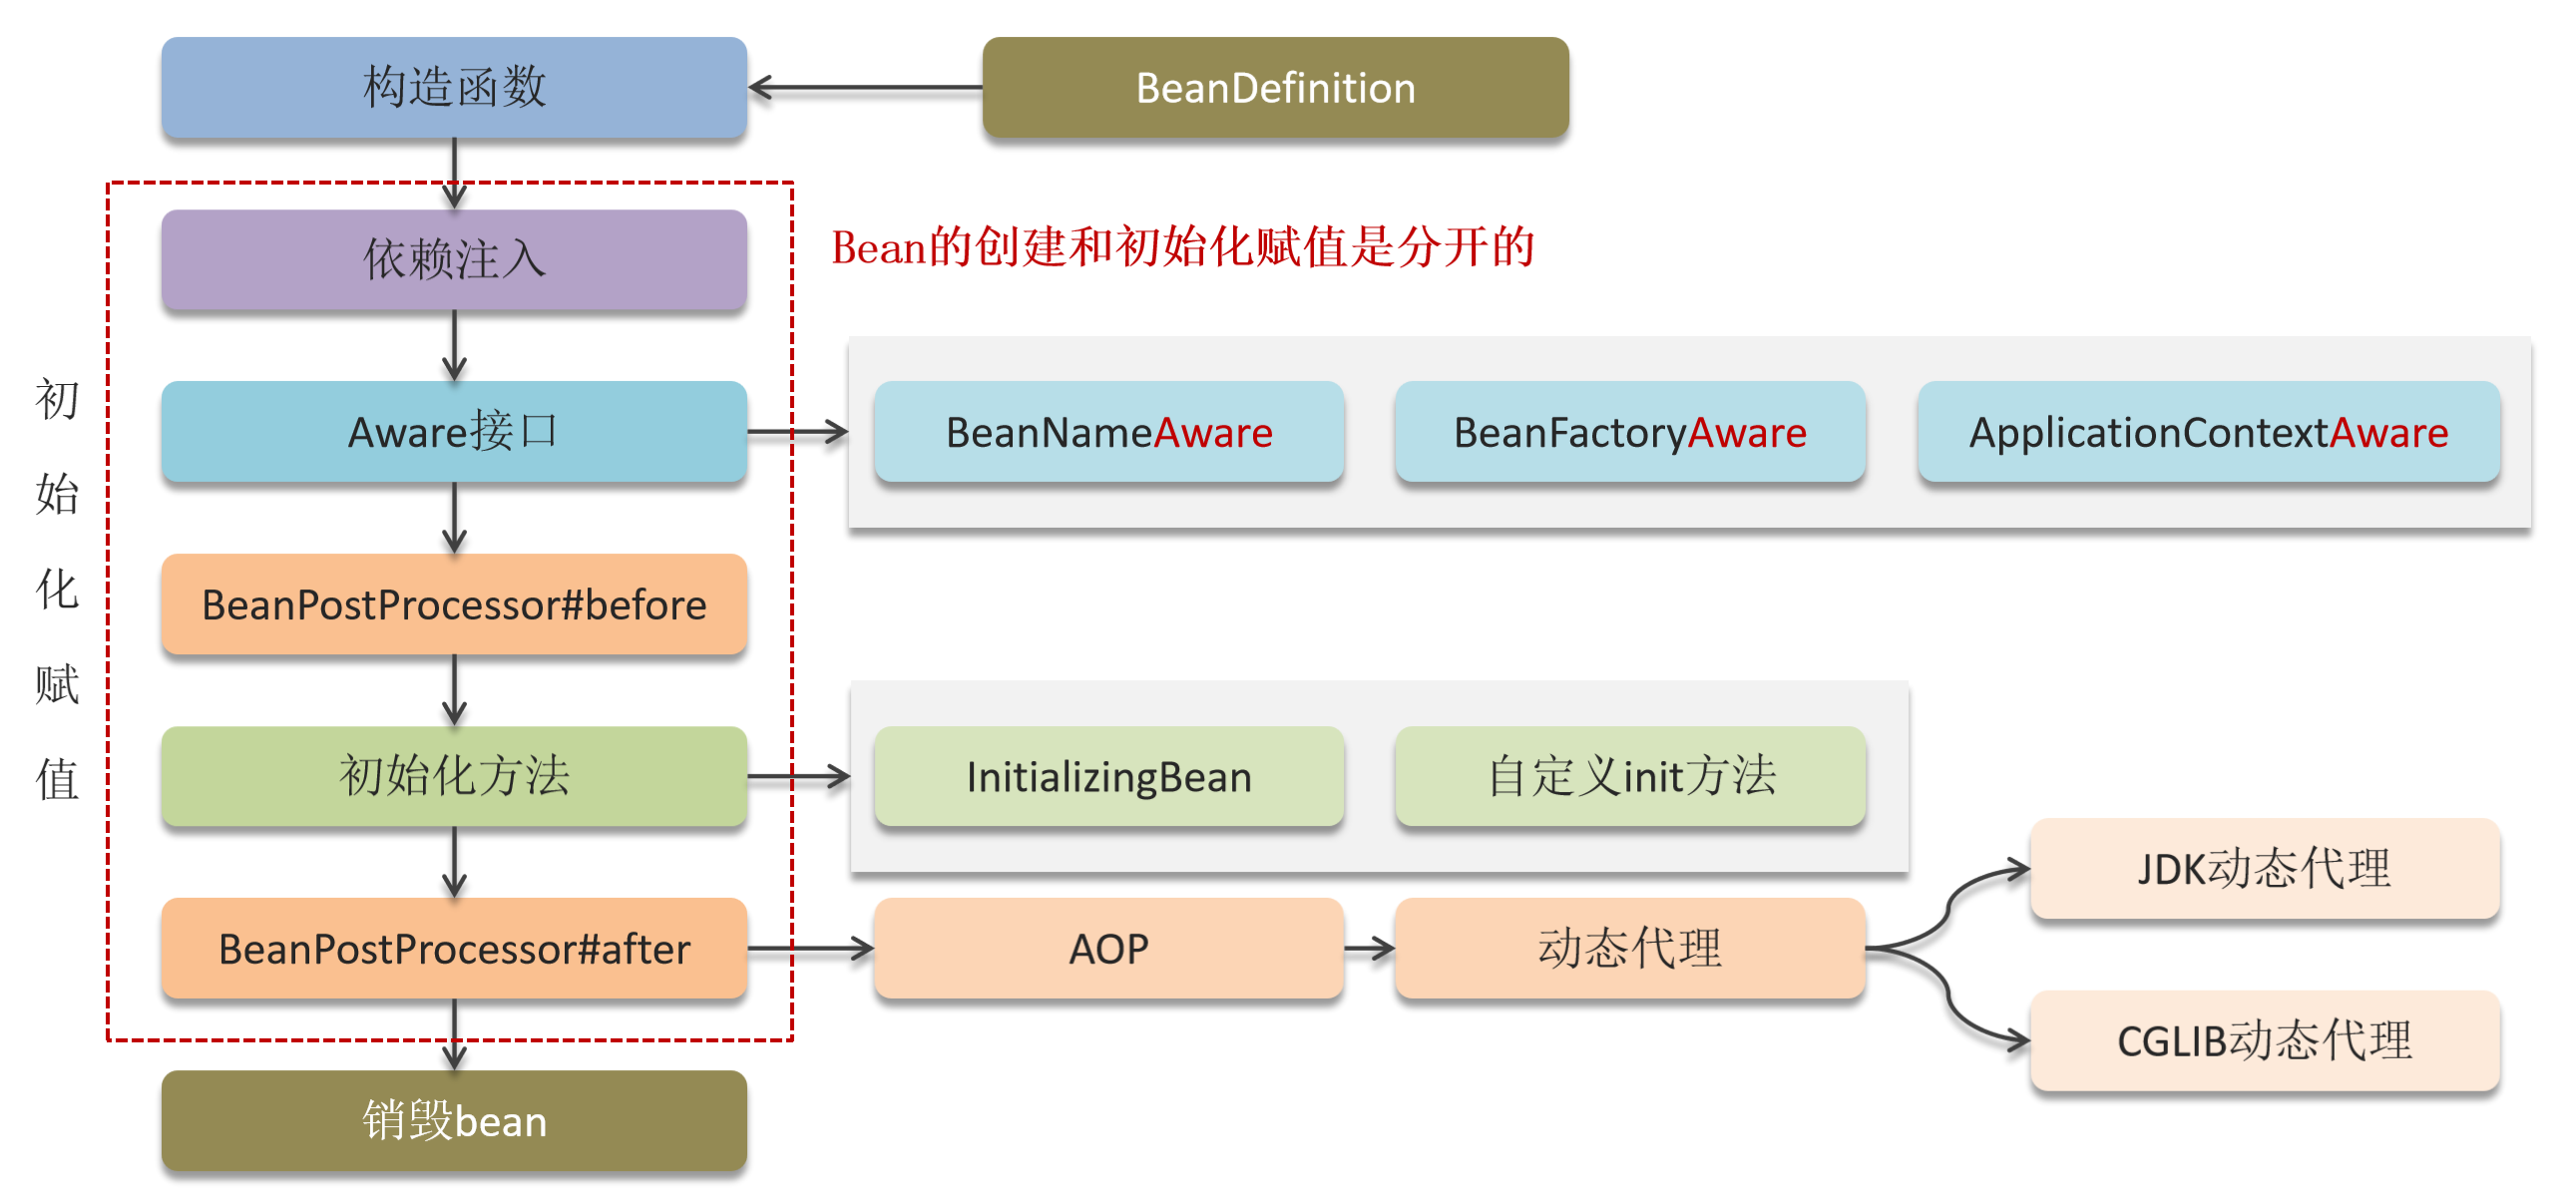Click the 构造函数 box
Image resolution: width=2576 pixels, height=1197 pixels.
pyautogui.click(x=454, y=87)
